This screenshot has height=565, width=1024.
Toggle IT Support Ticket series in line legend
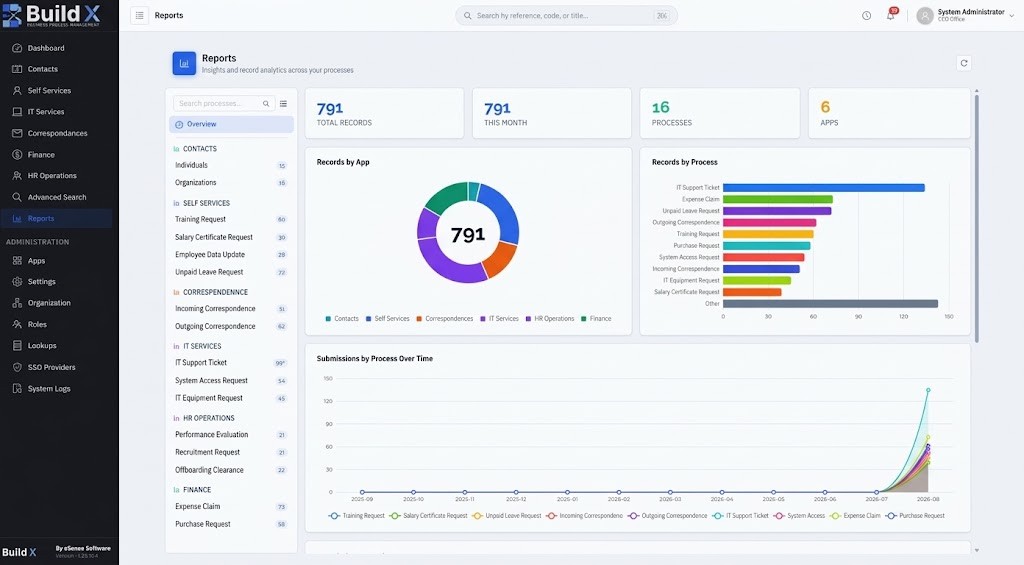coord(741,516)
